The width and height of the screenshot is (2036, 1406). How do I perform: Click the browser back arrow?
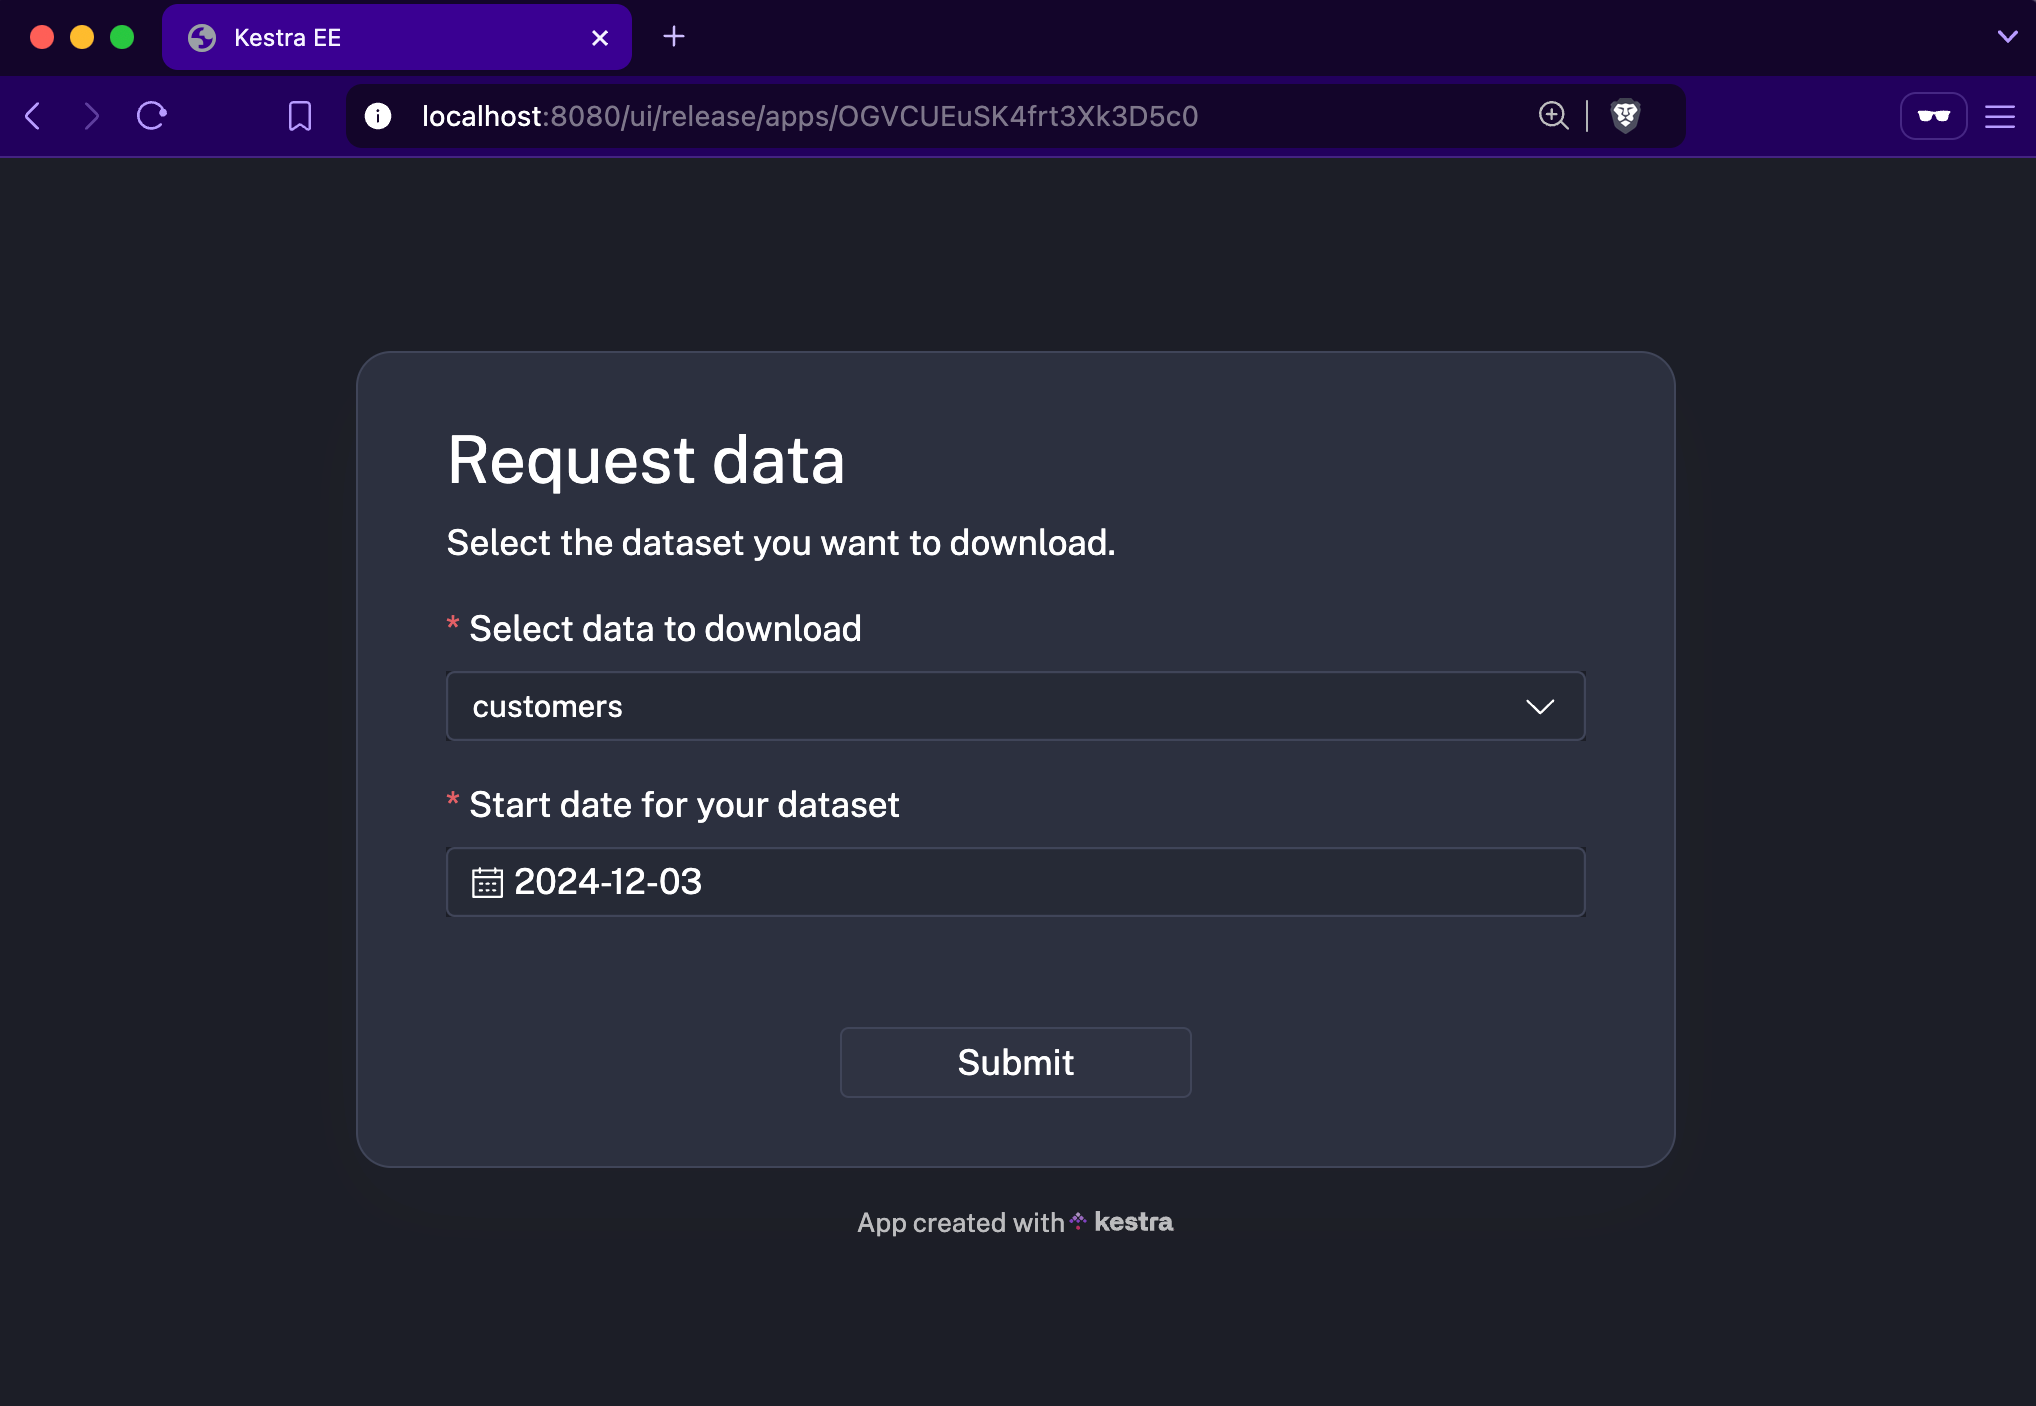tap(33, 116)
